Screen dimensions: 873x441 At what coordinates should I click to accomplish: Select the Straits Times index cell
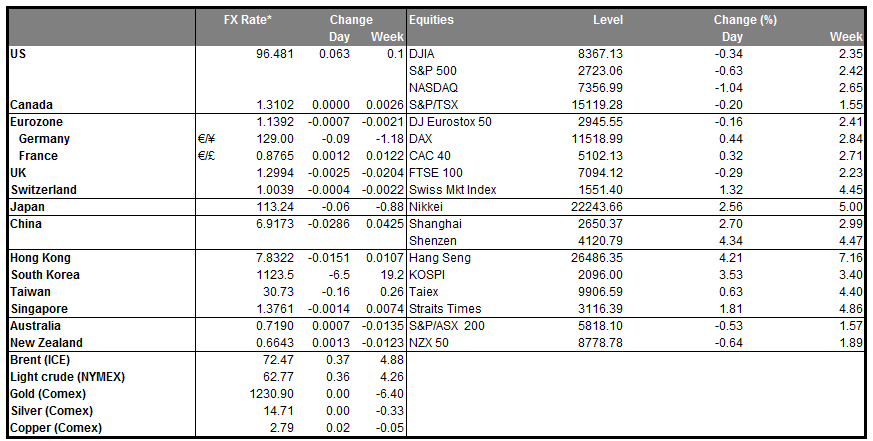tap(445, 309)
